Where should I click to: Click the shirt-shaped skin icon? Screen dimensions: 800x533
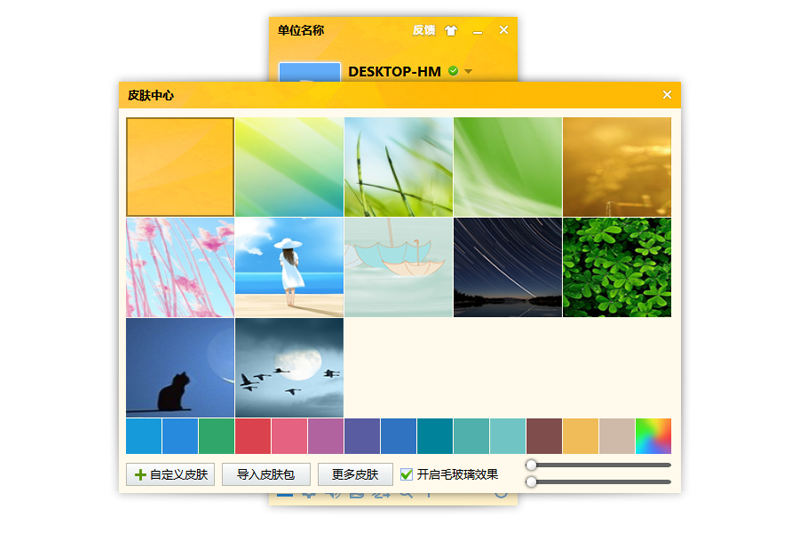(451, 30)
